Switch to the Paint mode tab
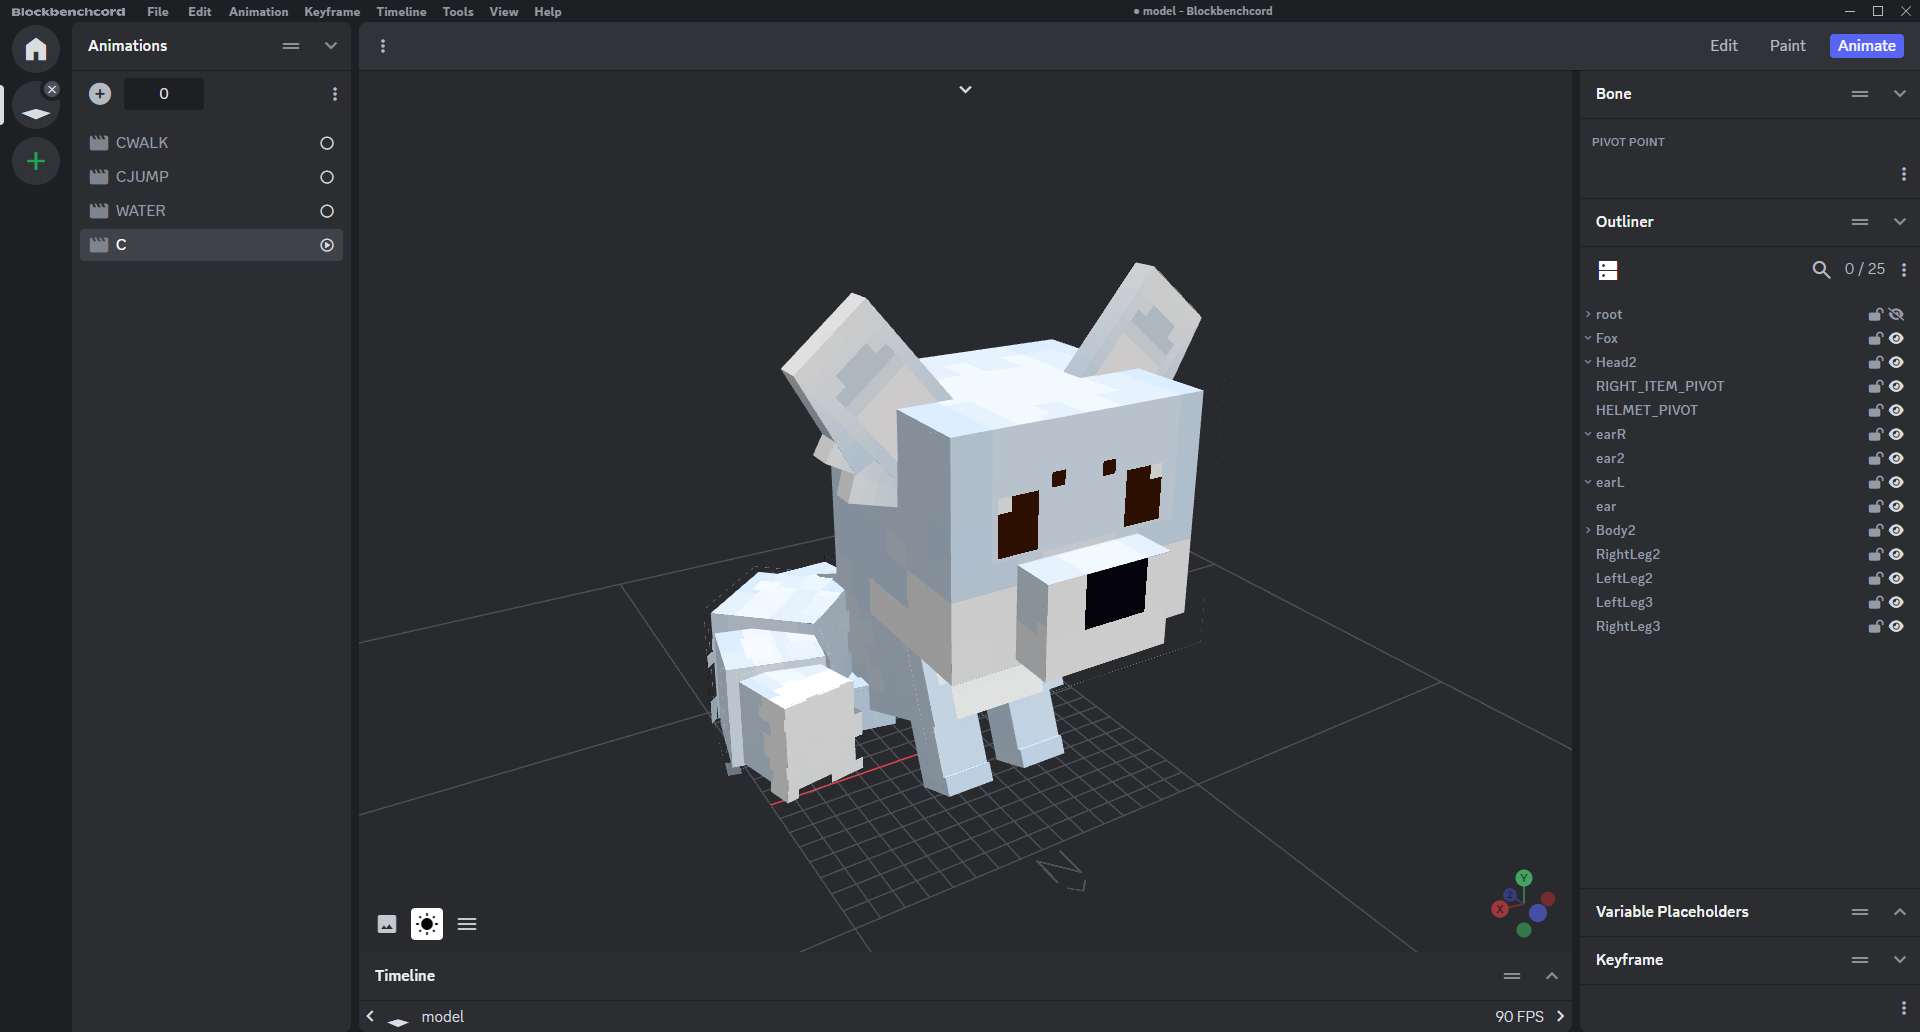1920x1032 pixels. pyautogui.click(x=1787, y=46)
